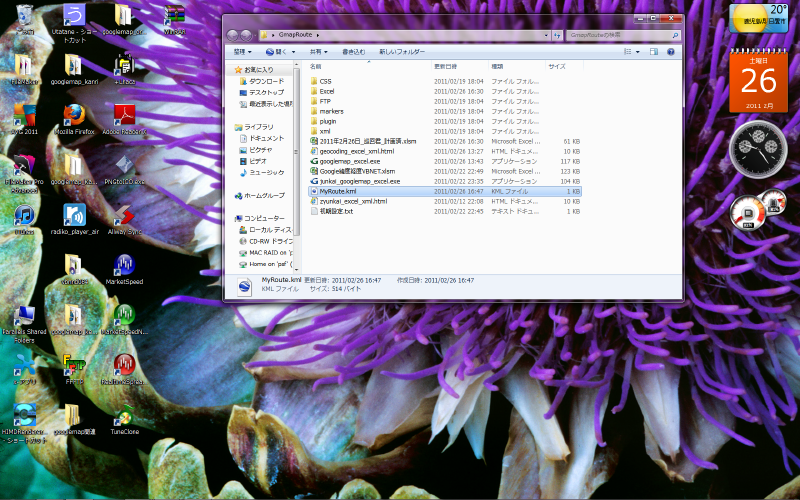The height and width of the screenshot is (500, 800).
Task: Click 新しいフォルダー (New folder) button
Action: pyautogui.click(x=400, y=50)
